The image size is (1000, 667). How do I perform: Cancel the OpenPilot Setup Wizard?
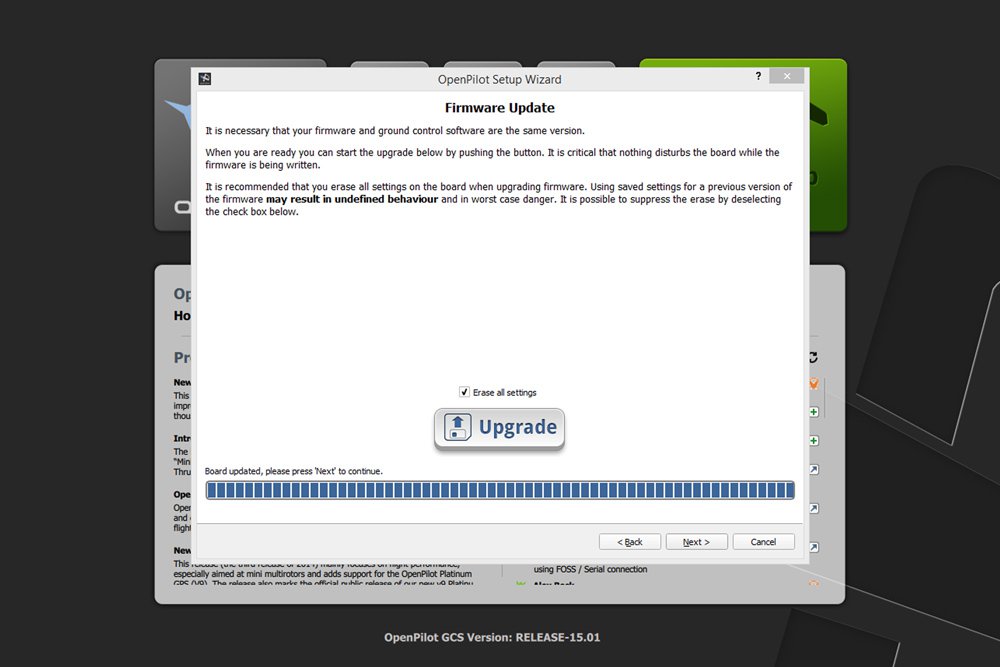pos(763,541)
